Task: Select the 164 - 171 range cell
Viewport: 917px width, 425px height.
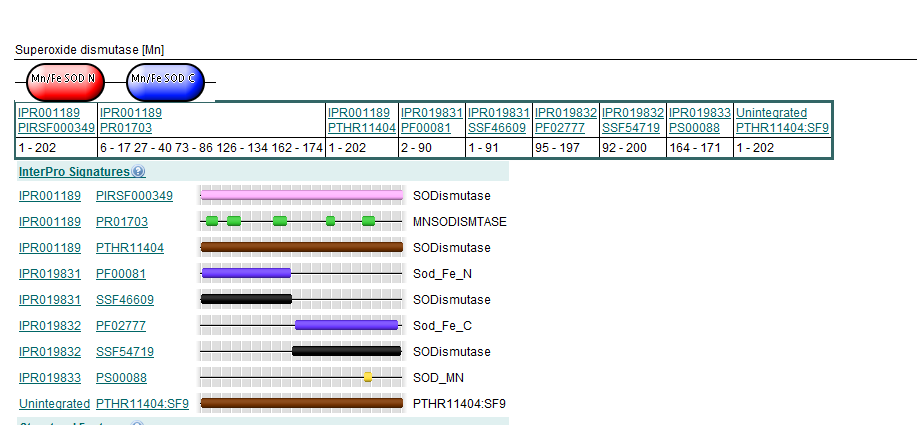Action: pos(700,148)
